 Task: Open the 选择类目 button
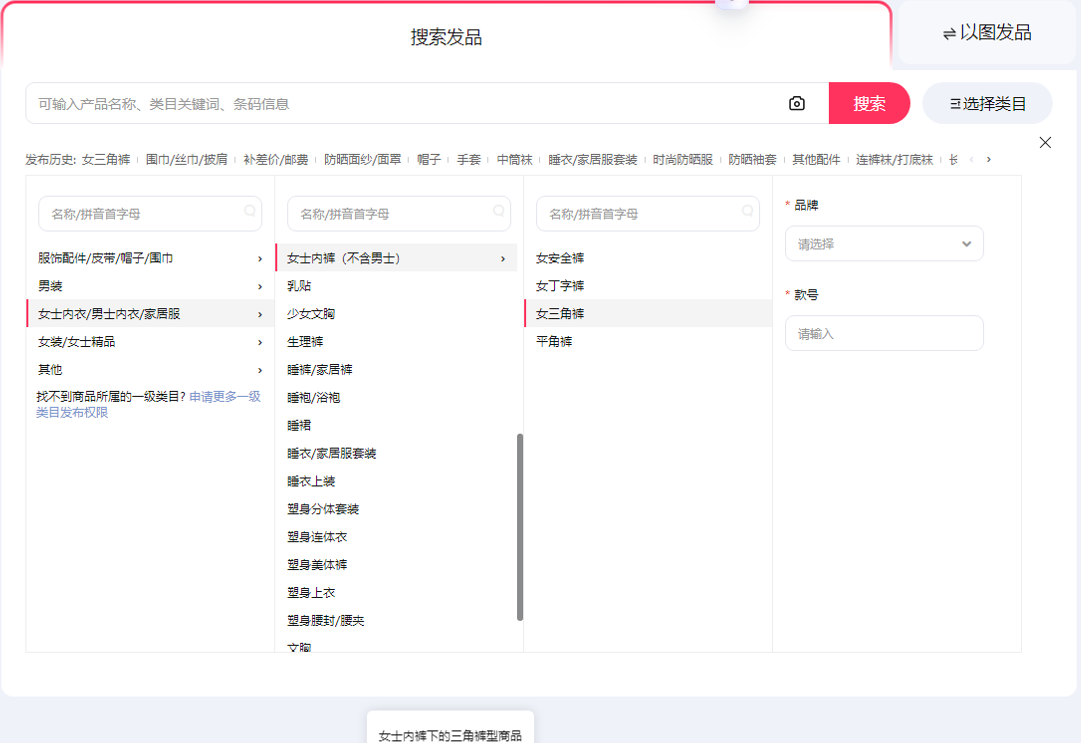coord(987,103)
